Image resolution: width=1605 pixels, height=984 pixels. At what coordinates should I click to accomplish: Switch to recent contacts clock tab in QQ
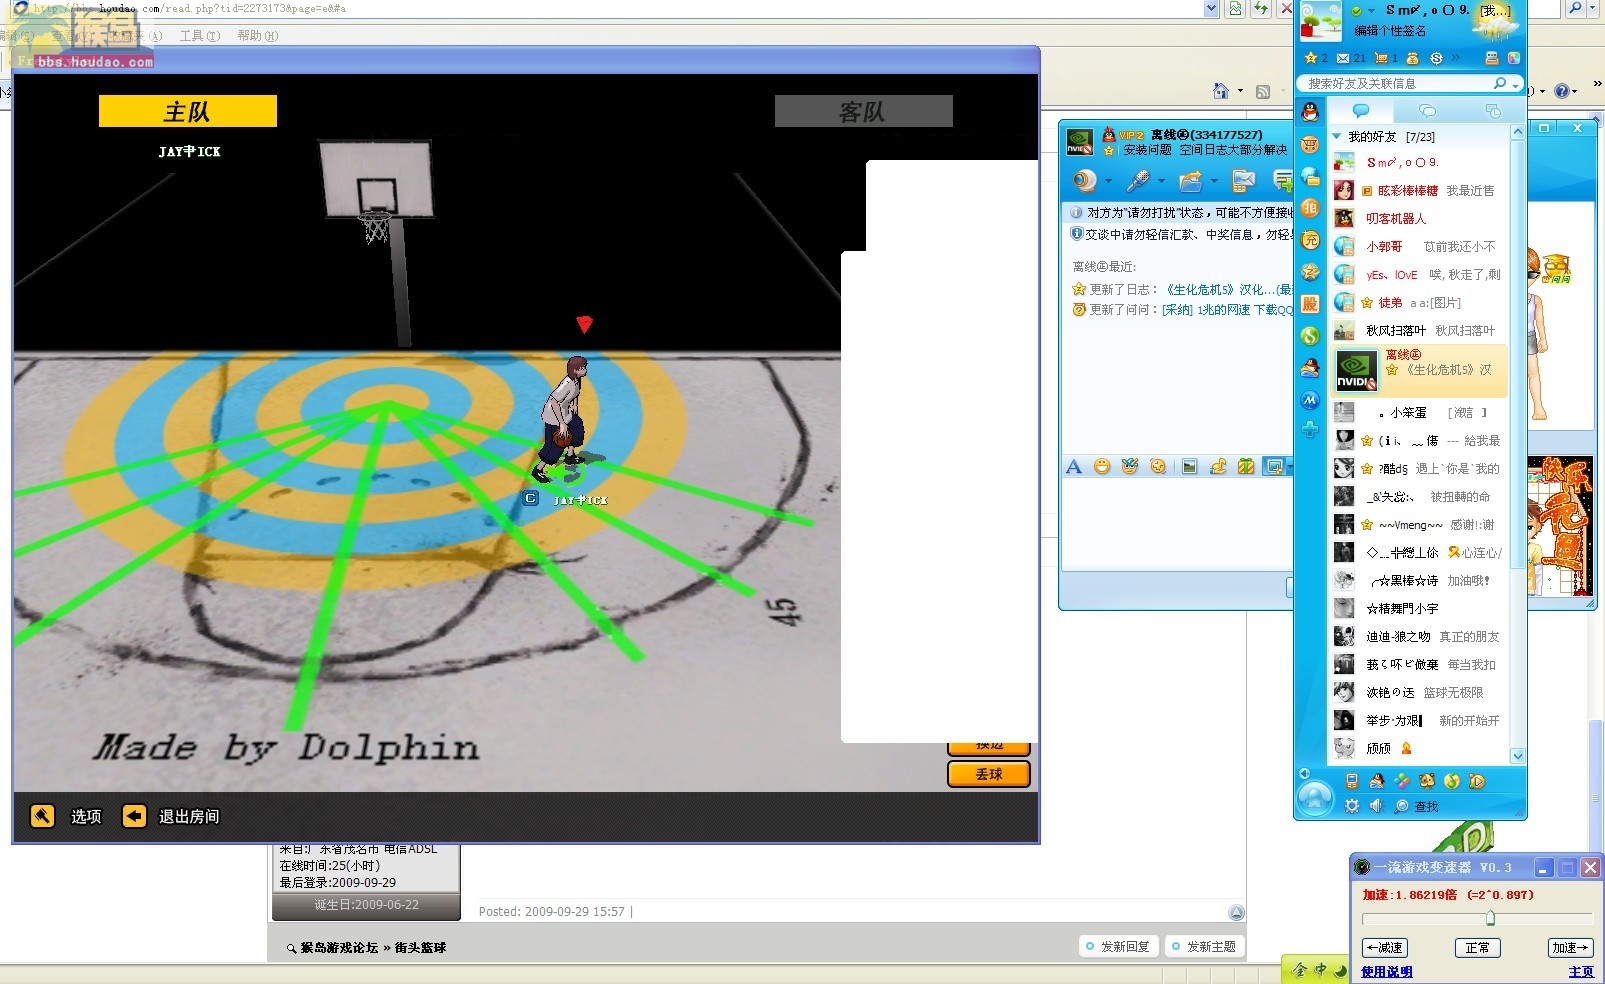[x=1493, y=110]
